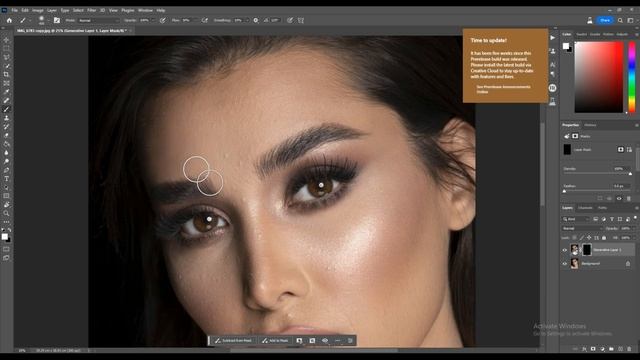The image size is (640, 360).
Task: Open the Image menu
Action: 38,10
